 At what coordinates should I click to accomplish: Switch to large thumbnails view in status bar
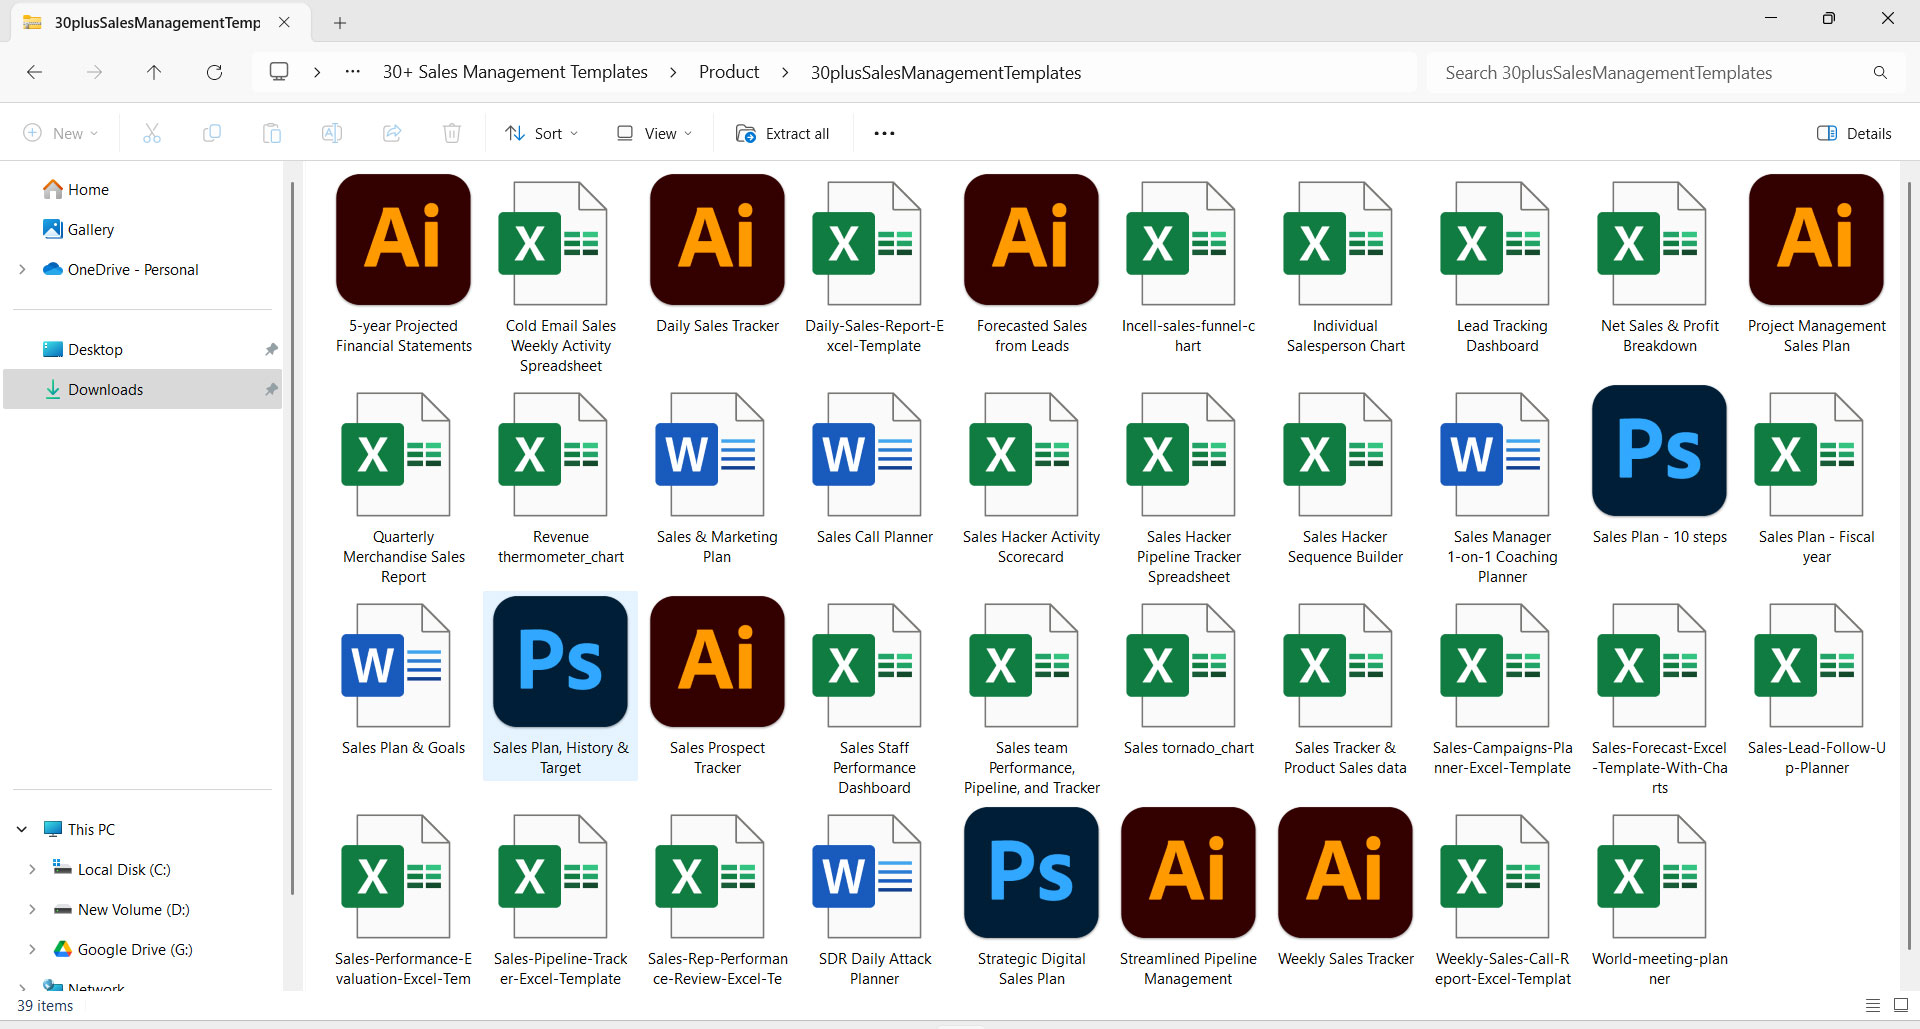1901,1006
